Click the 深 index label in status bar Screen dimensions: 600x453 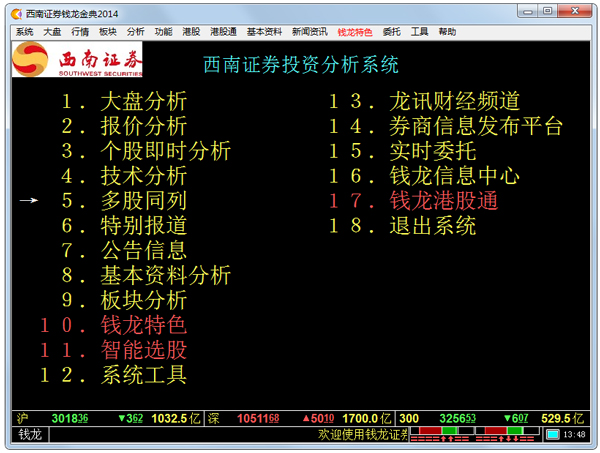(214, 419)
